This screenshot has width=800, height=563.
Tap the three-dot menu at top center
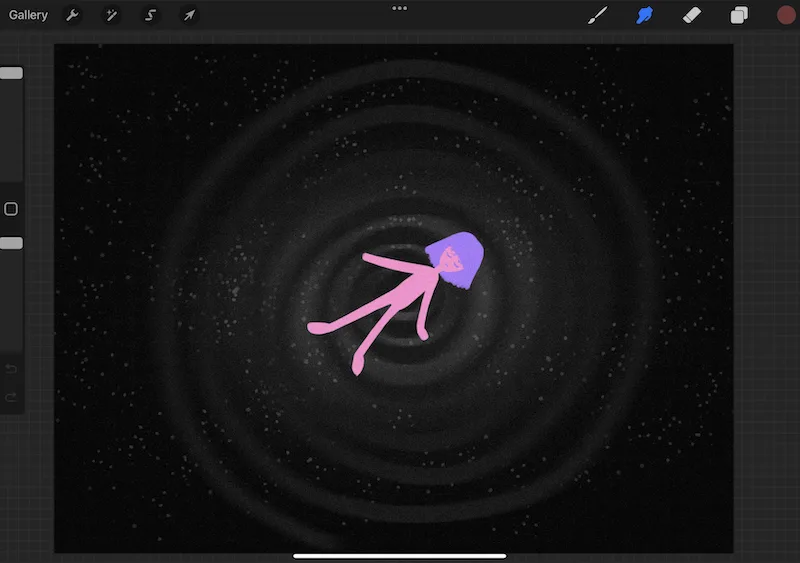click(x=399, y=8)
